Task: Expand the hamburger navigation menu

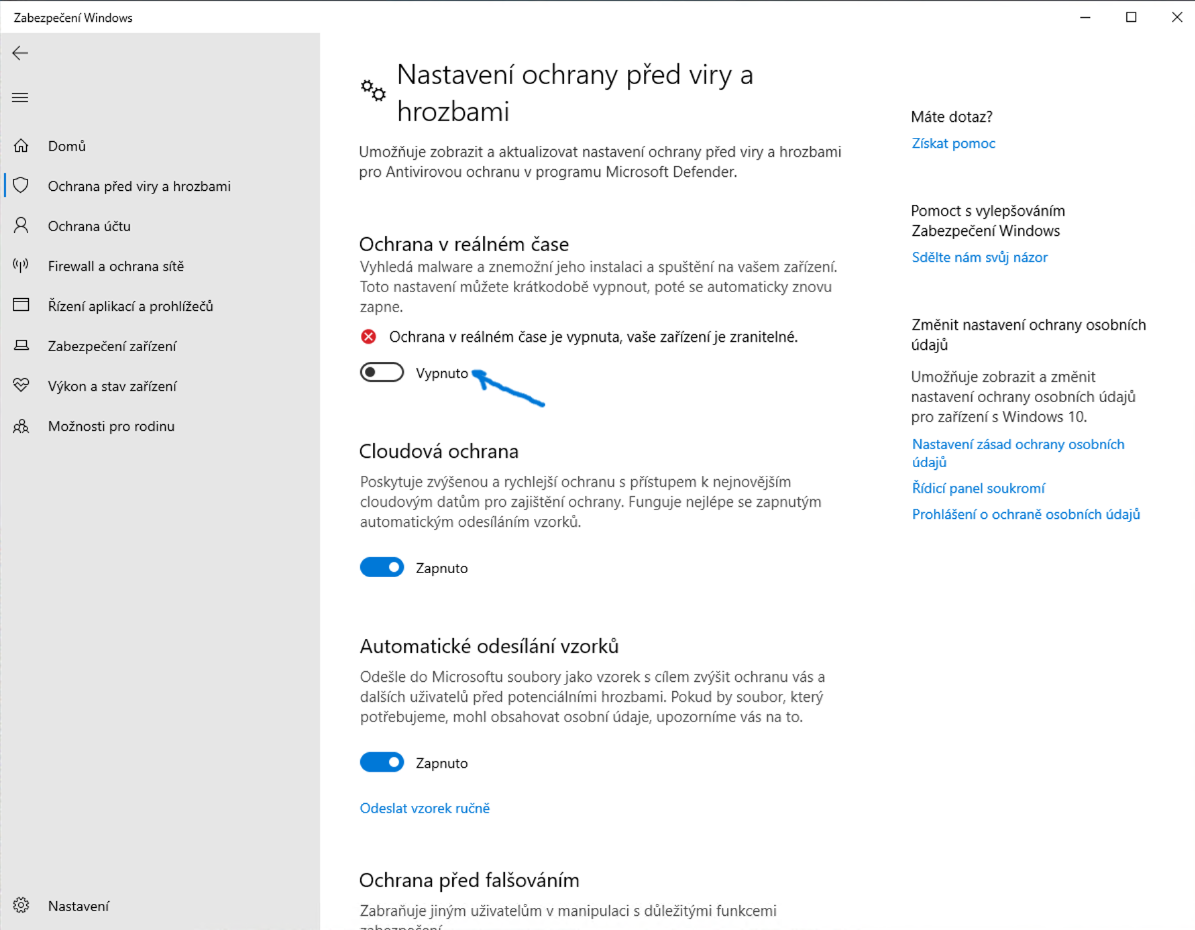Action: point(20,97)
